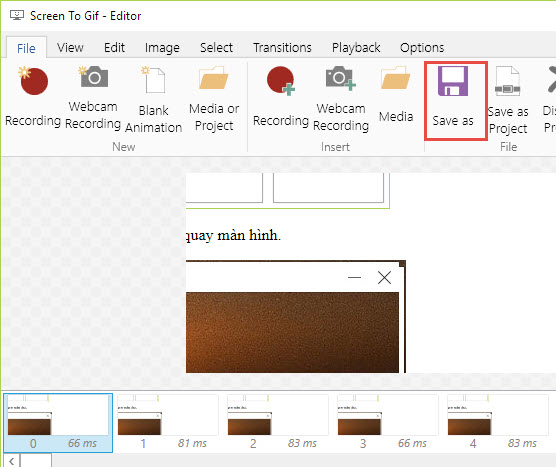Insert a Recording via Insert group
The image size is (556, 467).
[x=281, y=96]
